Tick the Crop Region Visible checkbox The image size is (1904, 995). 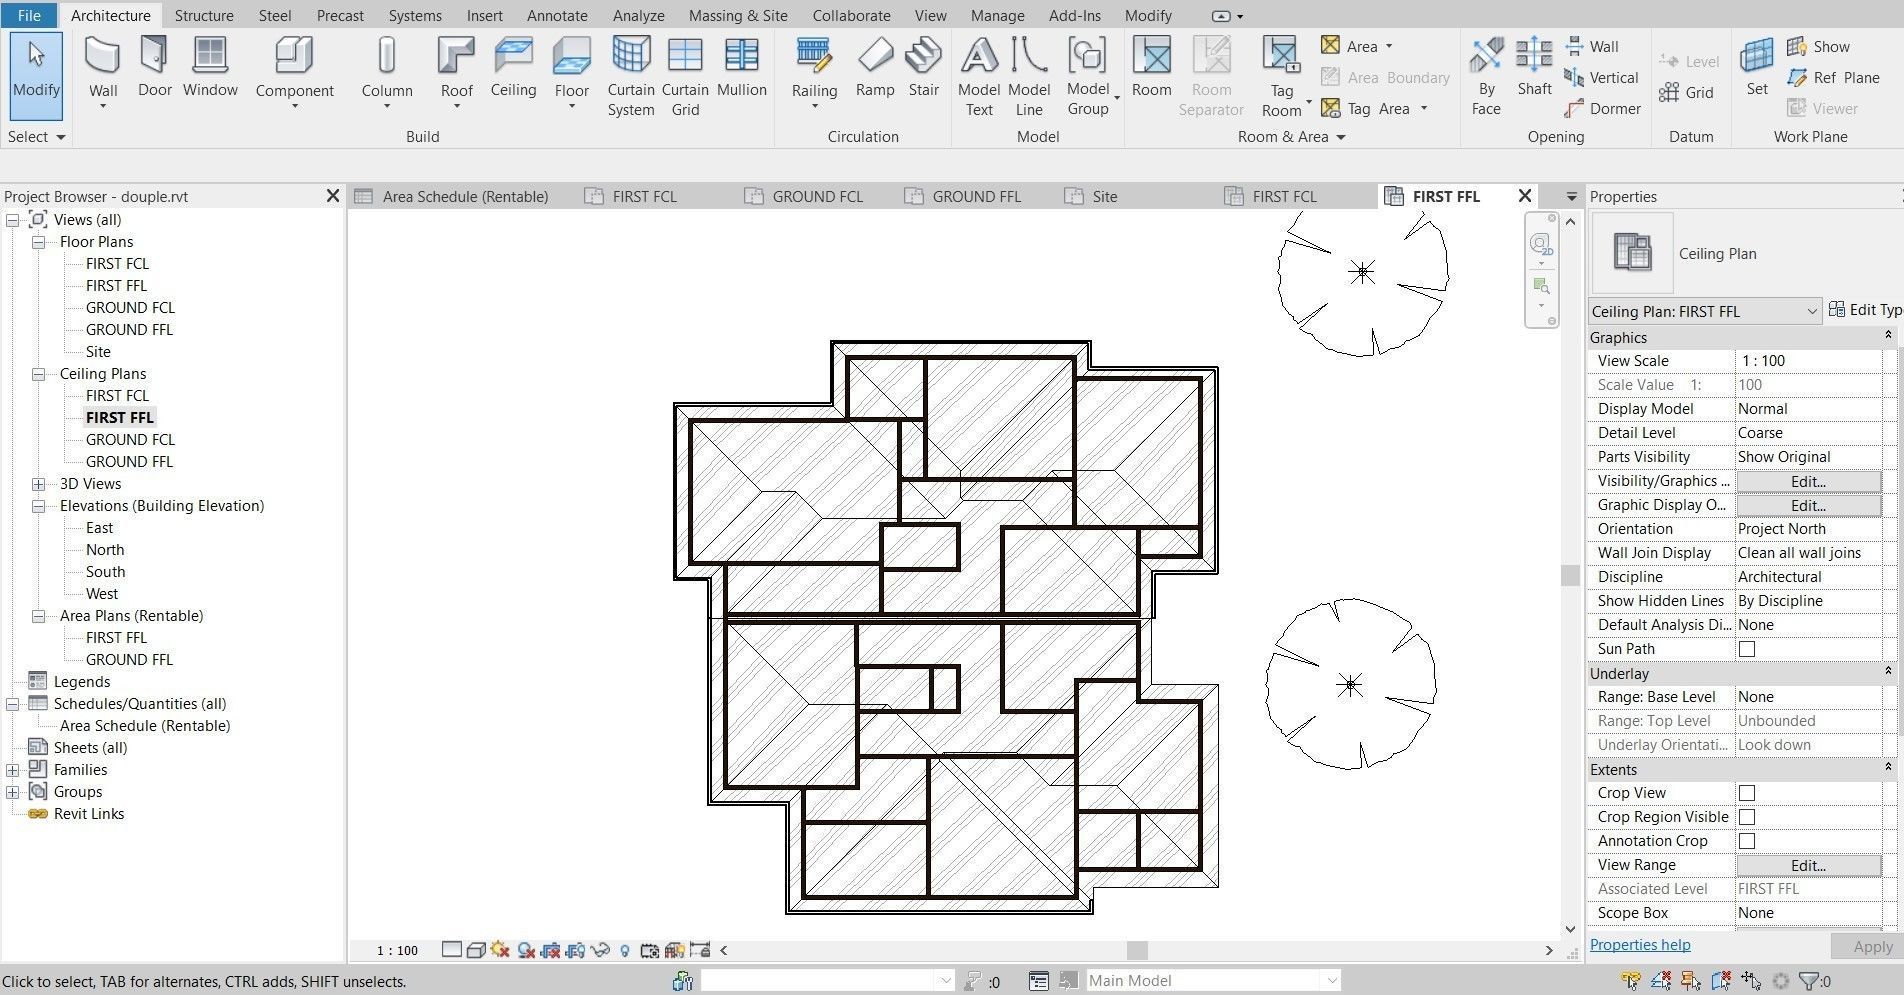[x=1747, y=817]
